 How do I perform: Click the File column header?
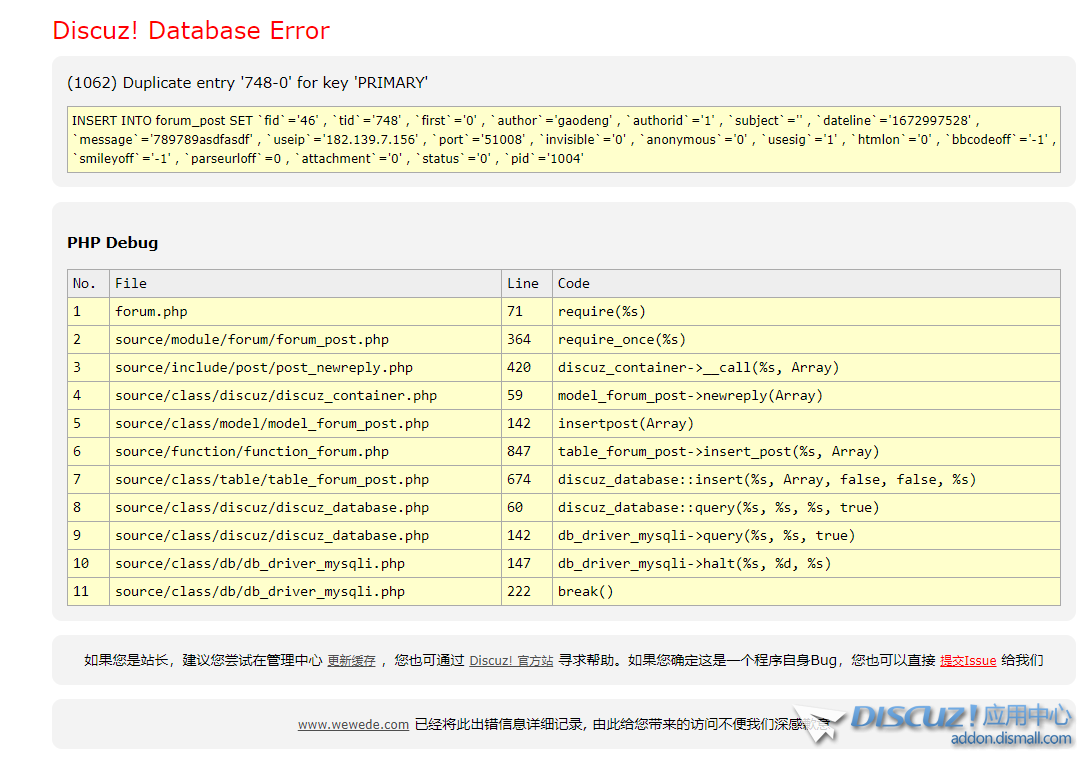(131, 283)
